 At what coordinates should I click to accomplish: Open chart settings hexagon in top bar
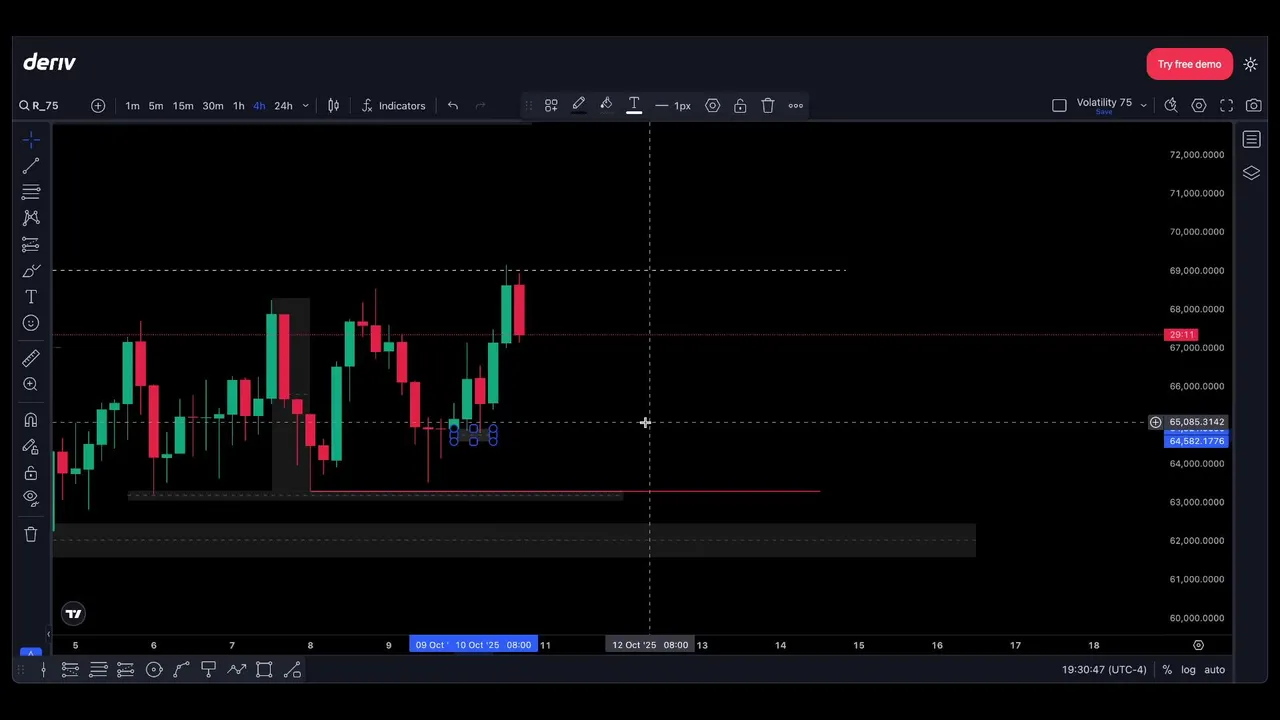coord(1199,106)
